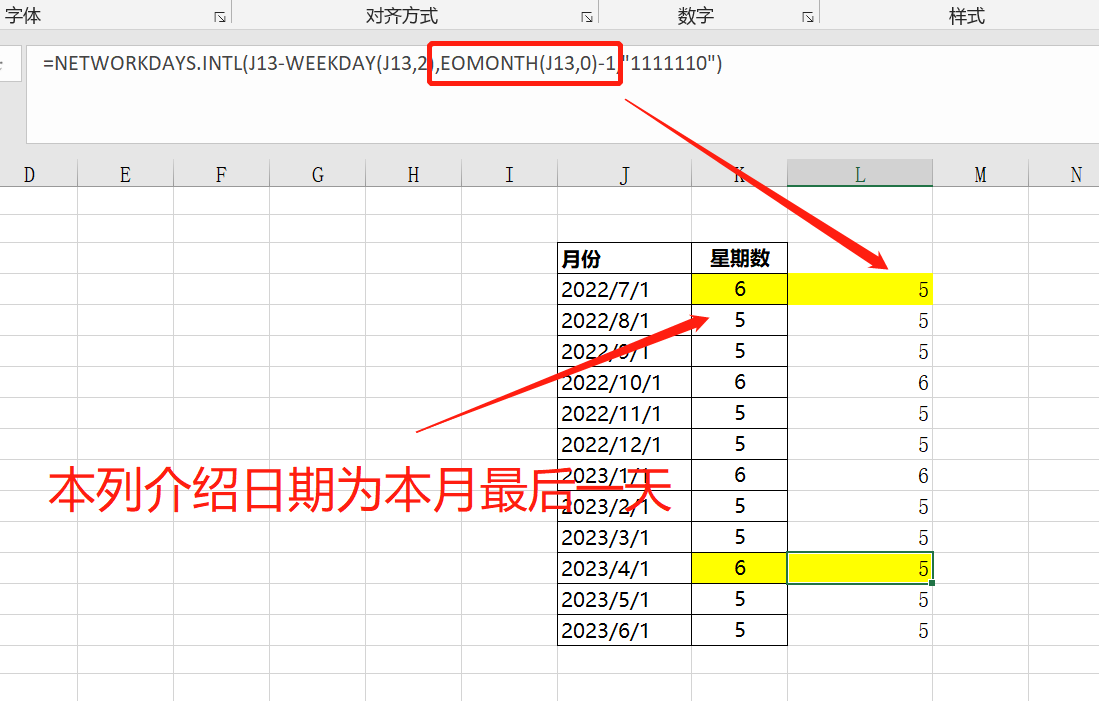Select date cell 2022/8/1
1099x701 pixels.
(624, 320)
